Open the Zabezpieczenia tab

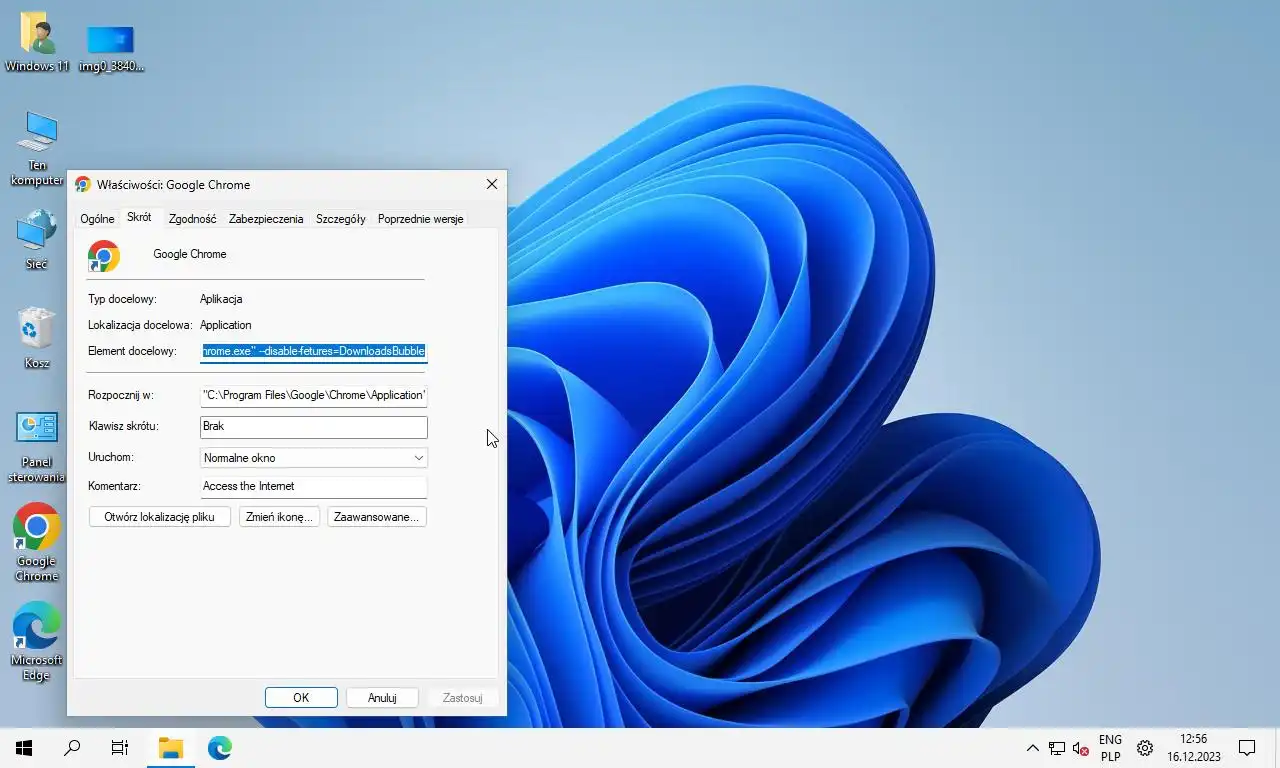(266, 219)
